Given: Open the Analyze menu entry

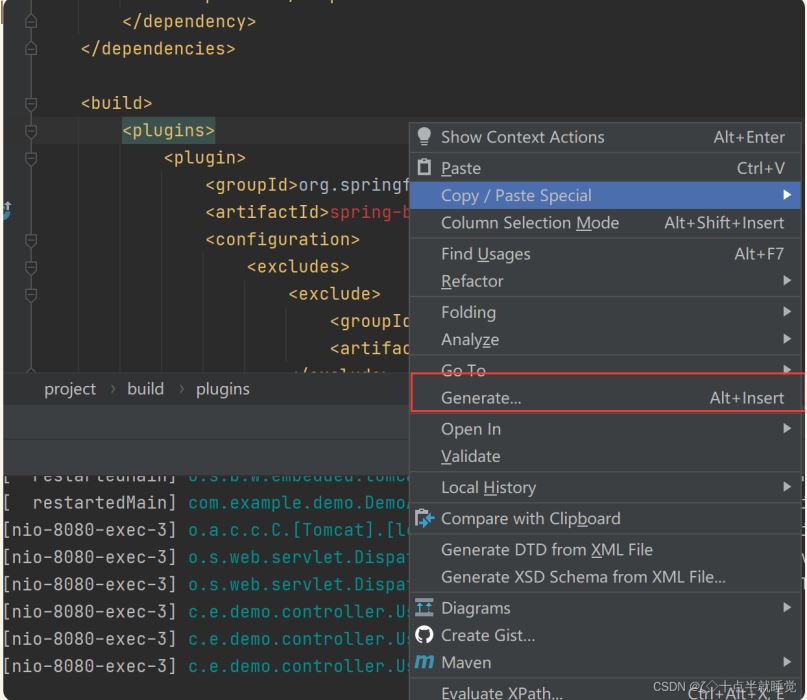Looking at the screenshot, I should [605, 339].
